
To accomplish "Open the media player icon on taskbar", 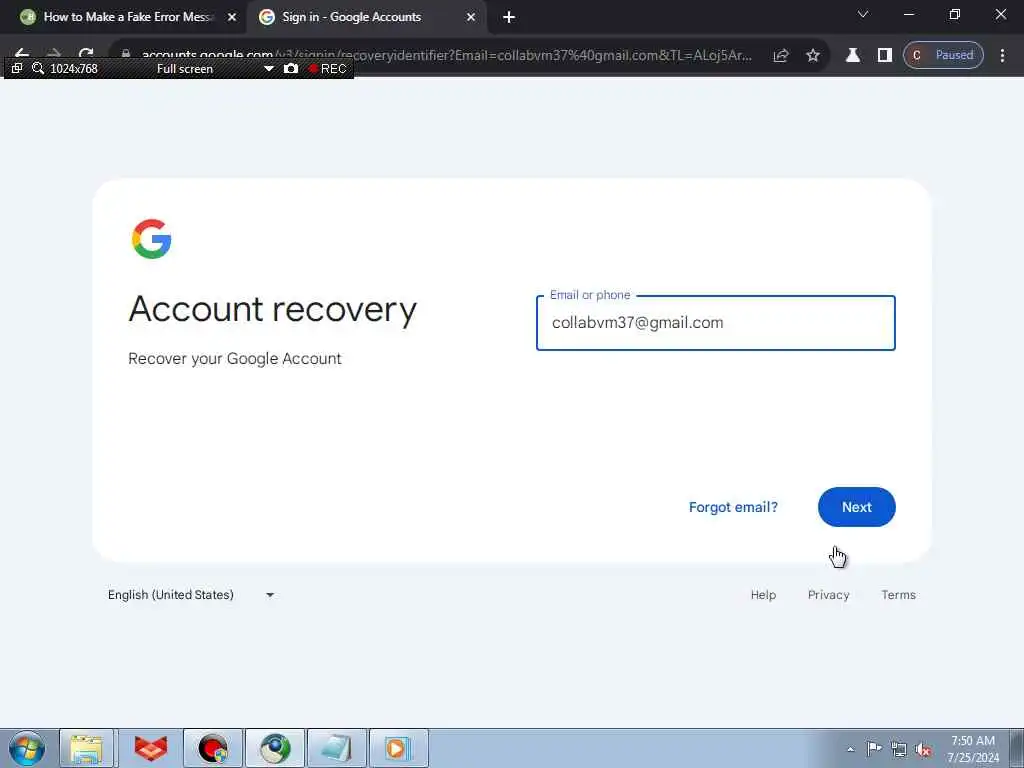I will pyautogui.click(x=398, y=748).
